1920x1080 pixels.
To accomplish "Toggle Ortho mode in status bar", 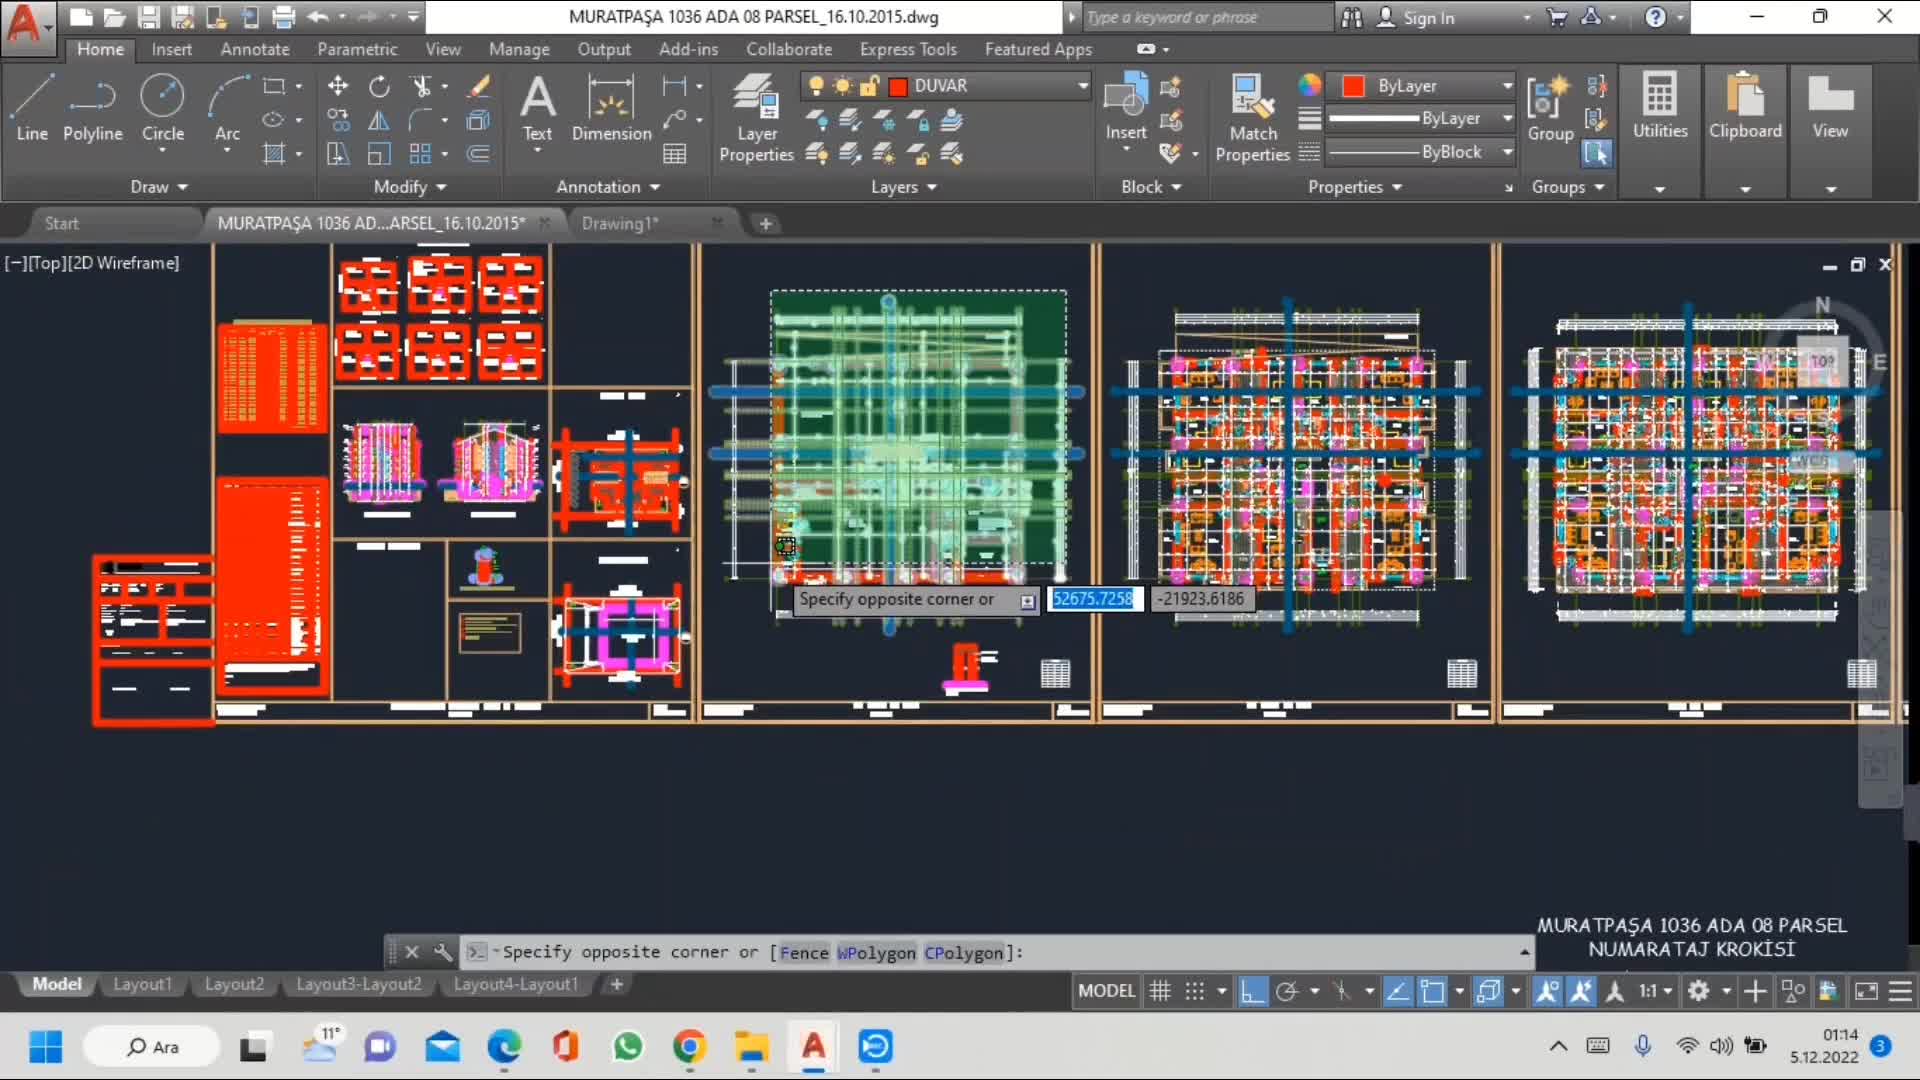I will 1252,991.
